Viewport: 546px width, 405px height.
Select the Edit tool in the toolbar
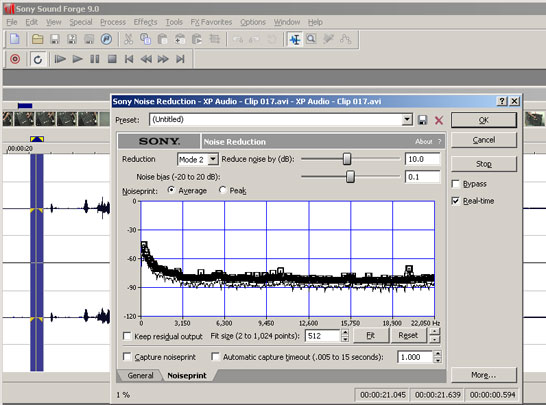[x=295, y=39]
